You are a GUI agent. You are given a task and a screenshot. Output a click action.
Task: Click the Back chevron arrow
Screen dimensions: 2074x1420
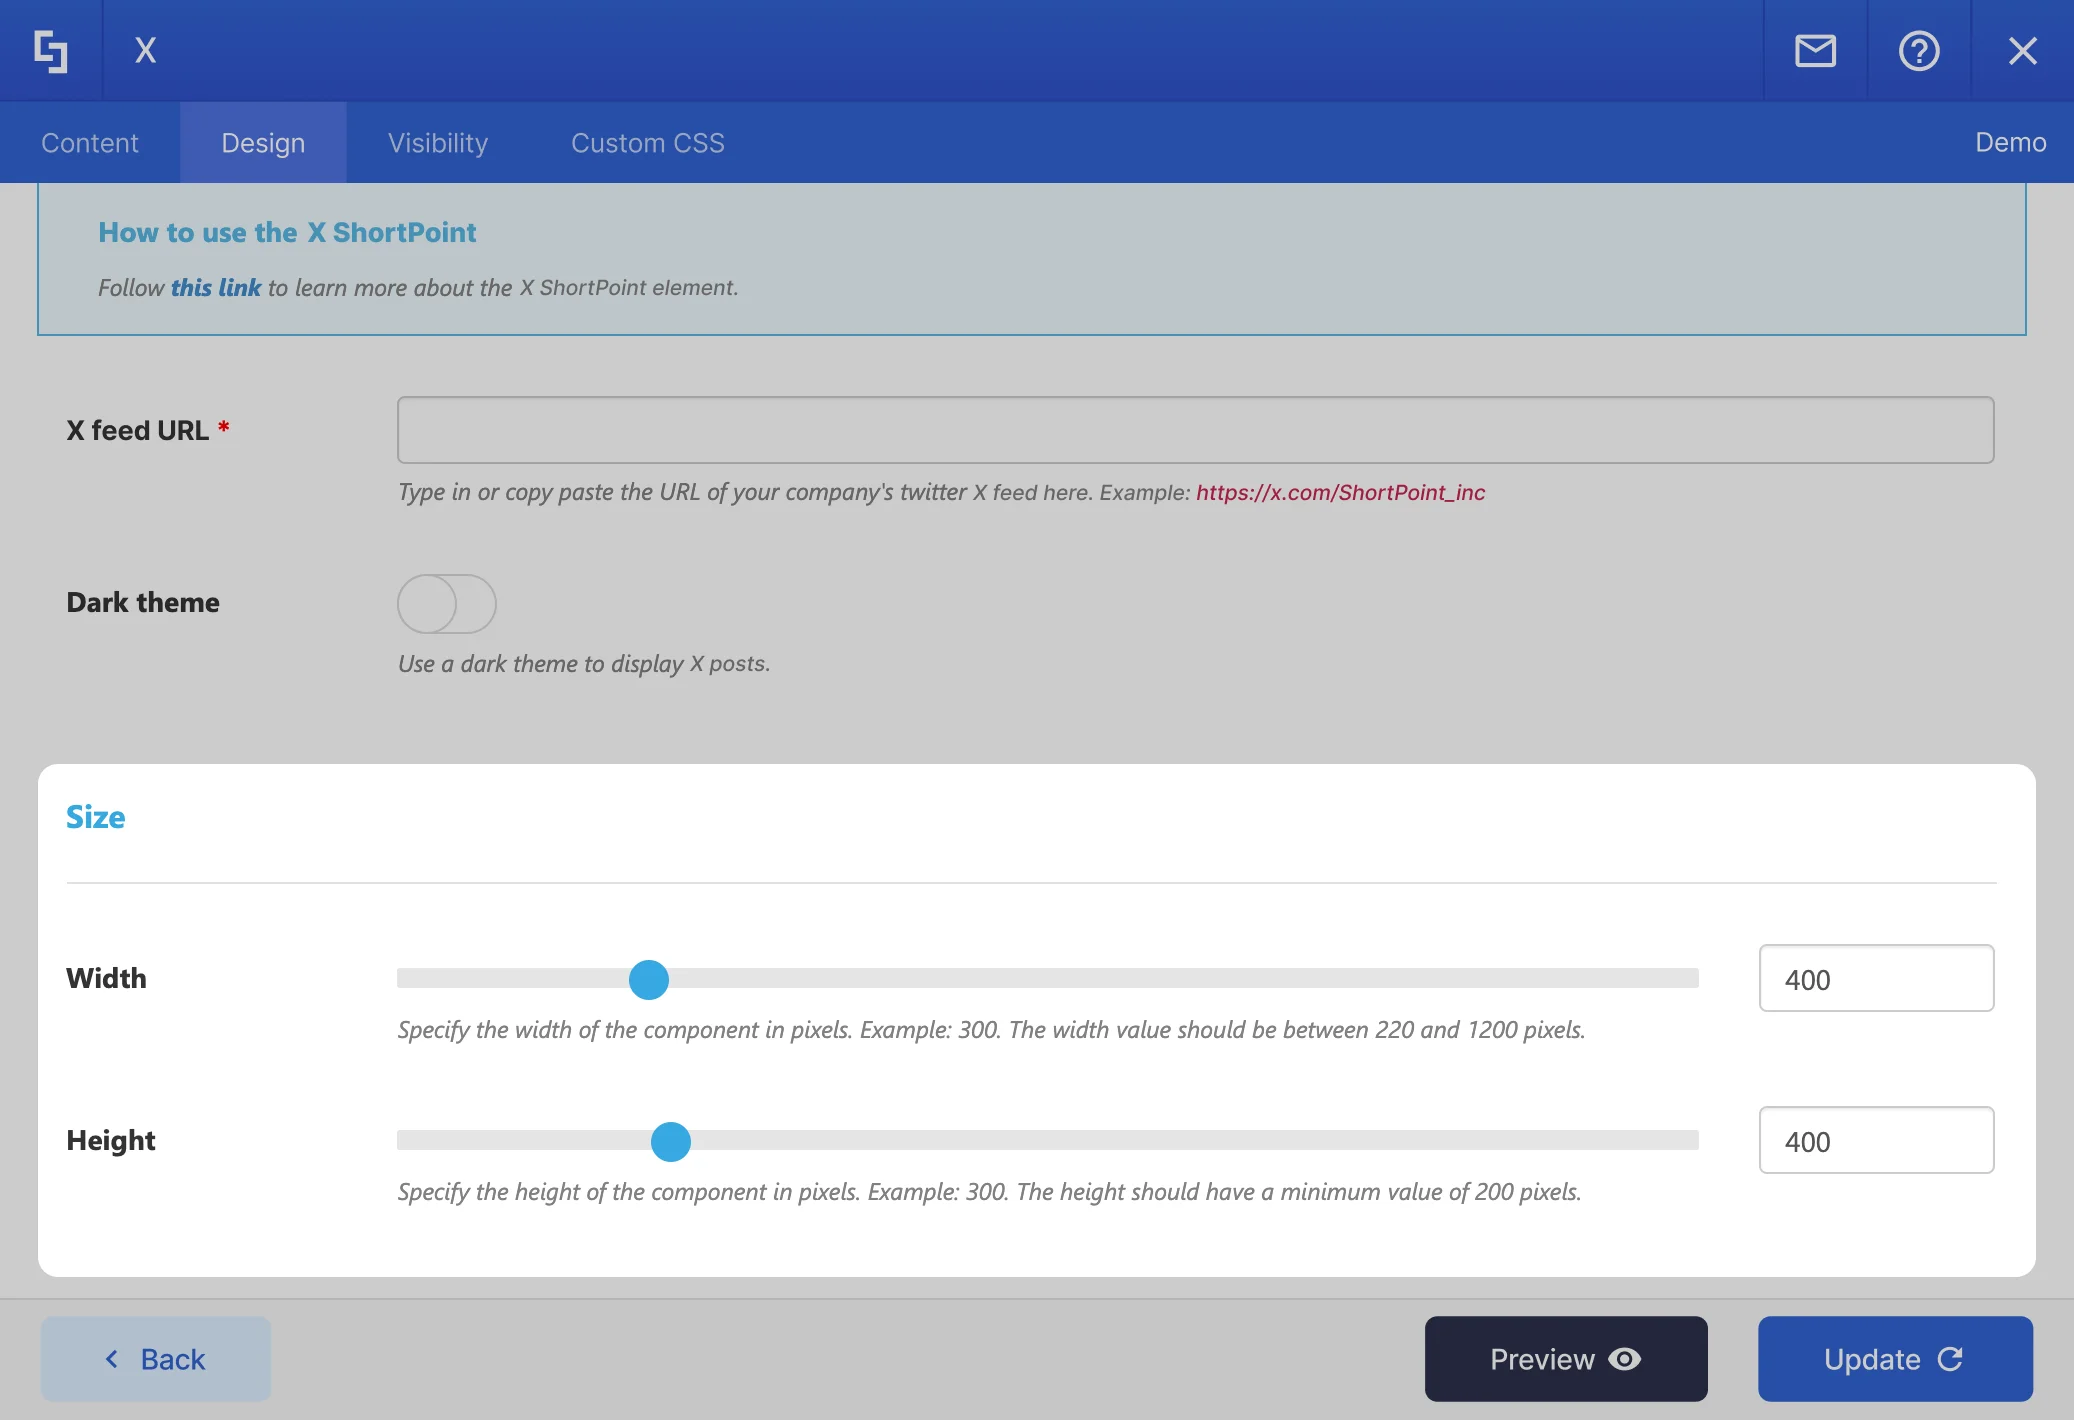(112, 1359)
